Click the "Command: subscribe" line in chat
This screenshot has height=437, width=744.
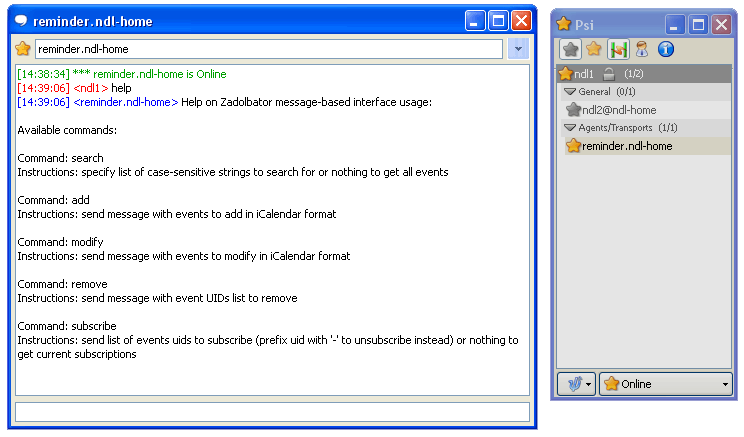click(67, 326)
